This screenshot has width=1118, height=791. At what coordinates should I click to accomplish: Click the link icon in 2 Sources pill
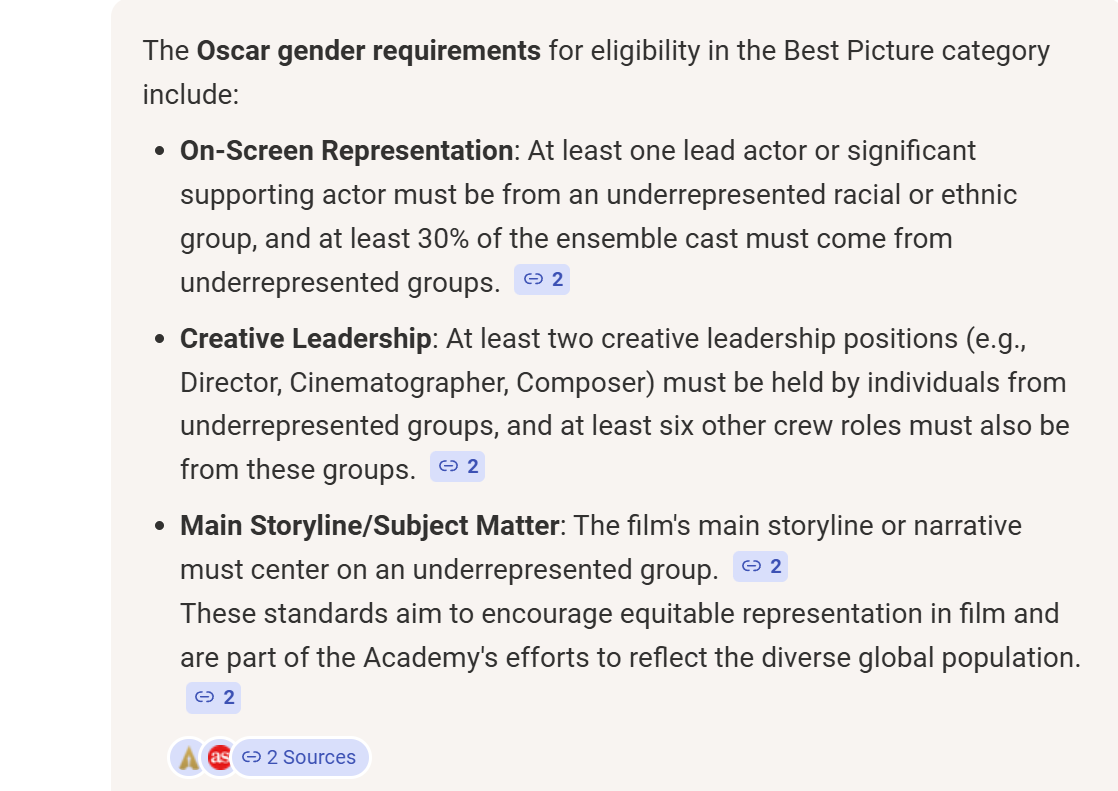252,758
